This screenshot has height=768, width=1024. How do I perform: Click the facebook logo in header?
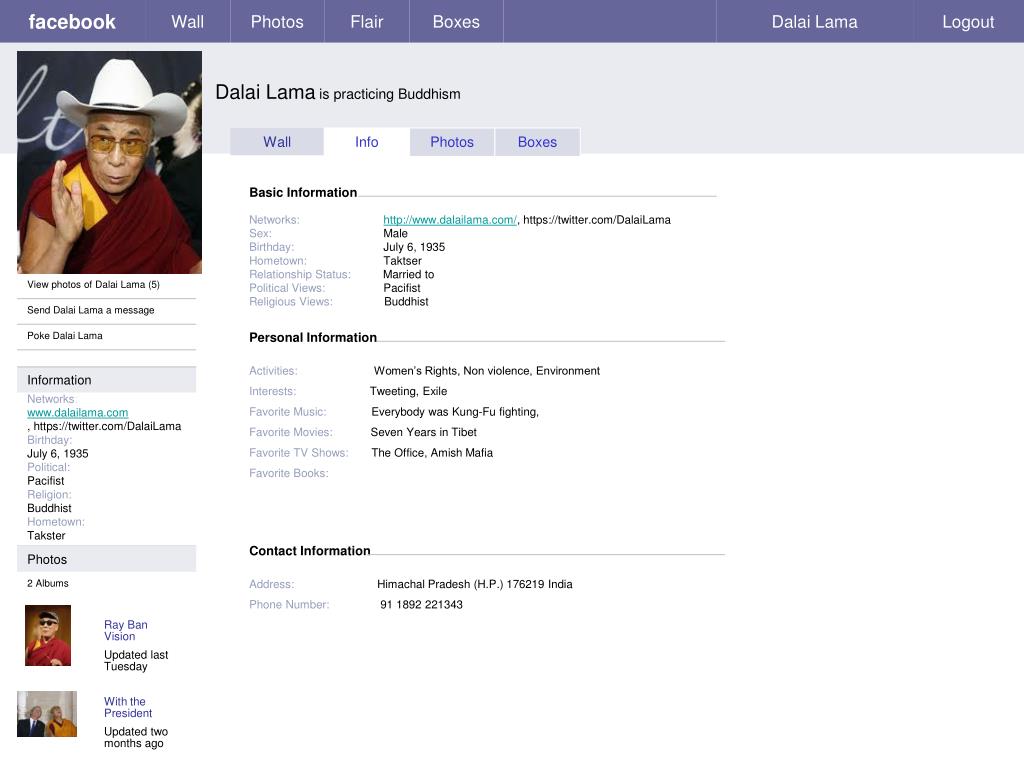72,22
